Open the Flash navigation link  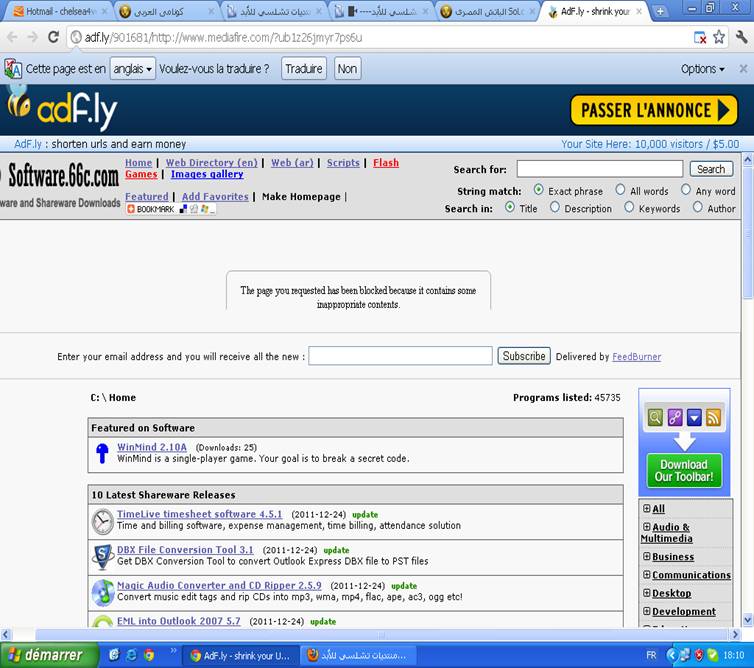pos(386,163)
